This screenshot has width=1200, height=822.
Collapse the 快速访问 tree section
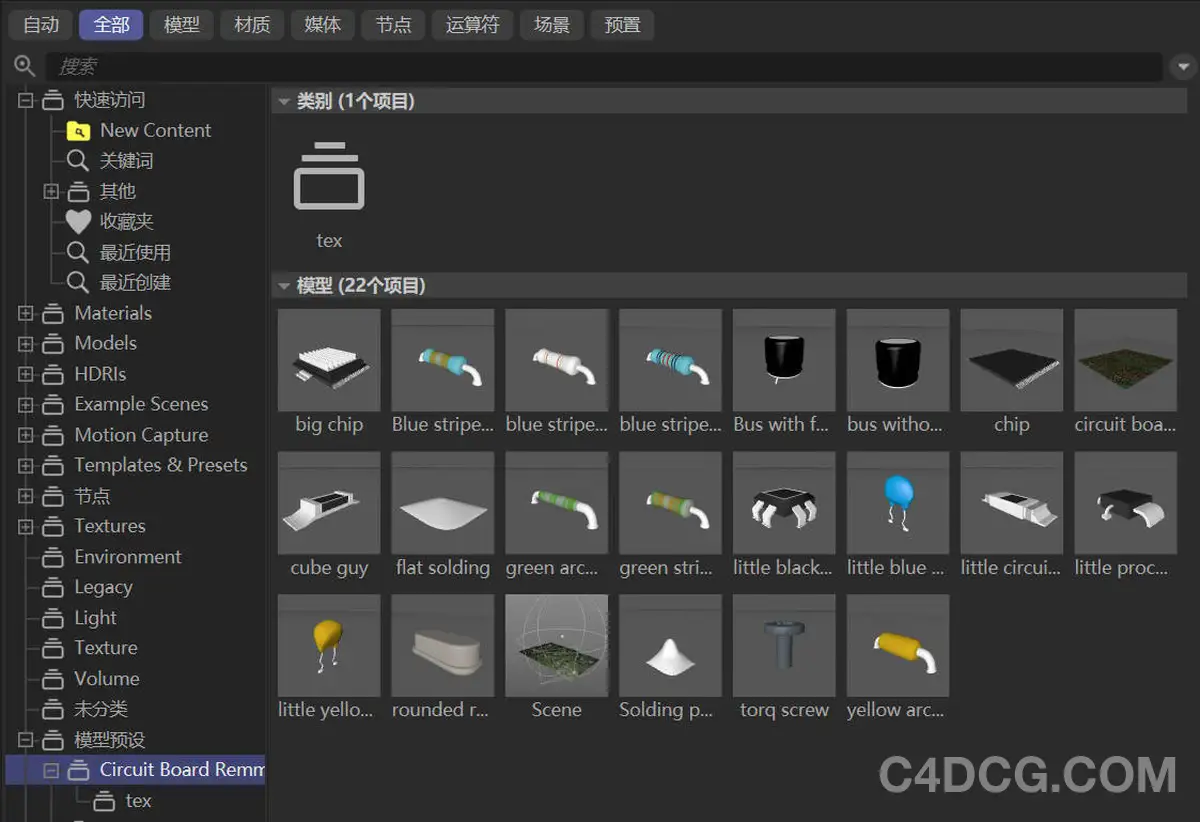point(26,100)
